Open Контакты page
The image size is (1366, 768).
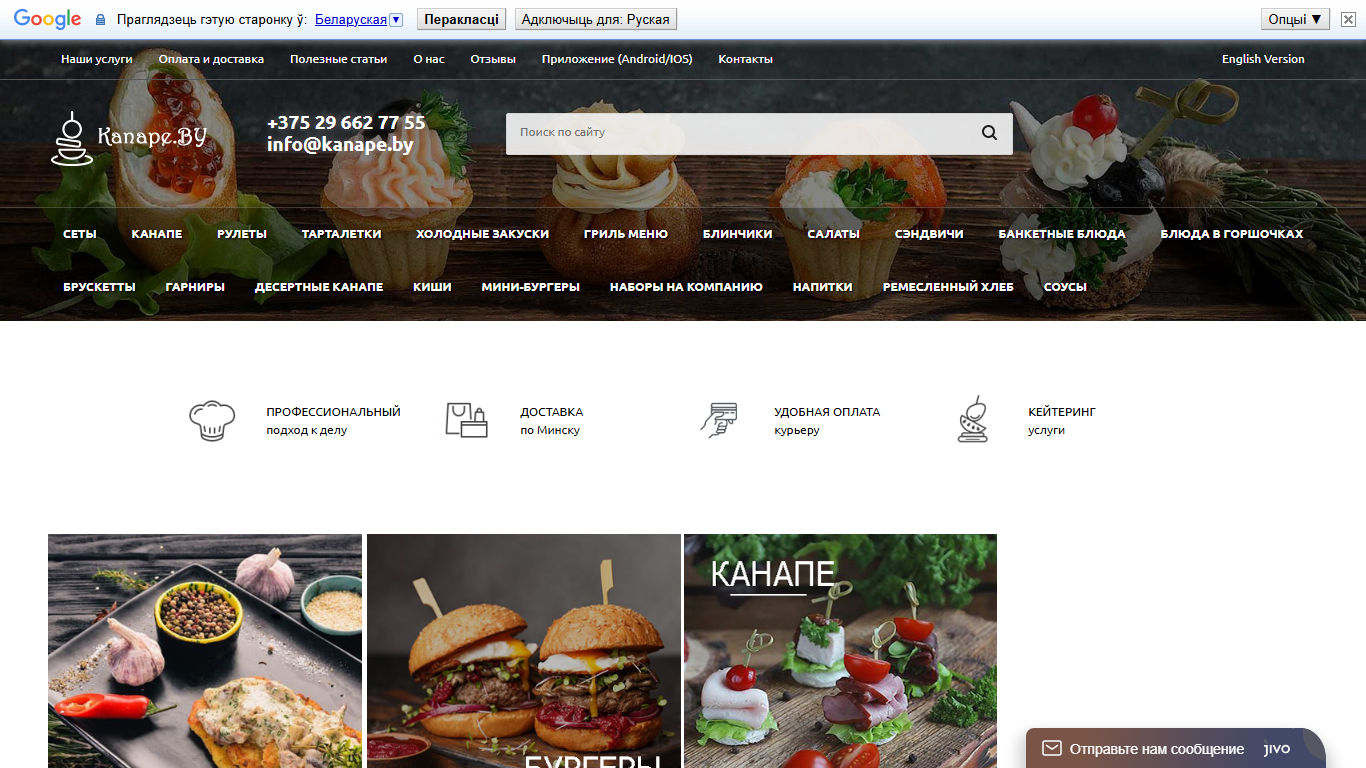pos(745,59)
